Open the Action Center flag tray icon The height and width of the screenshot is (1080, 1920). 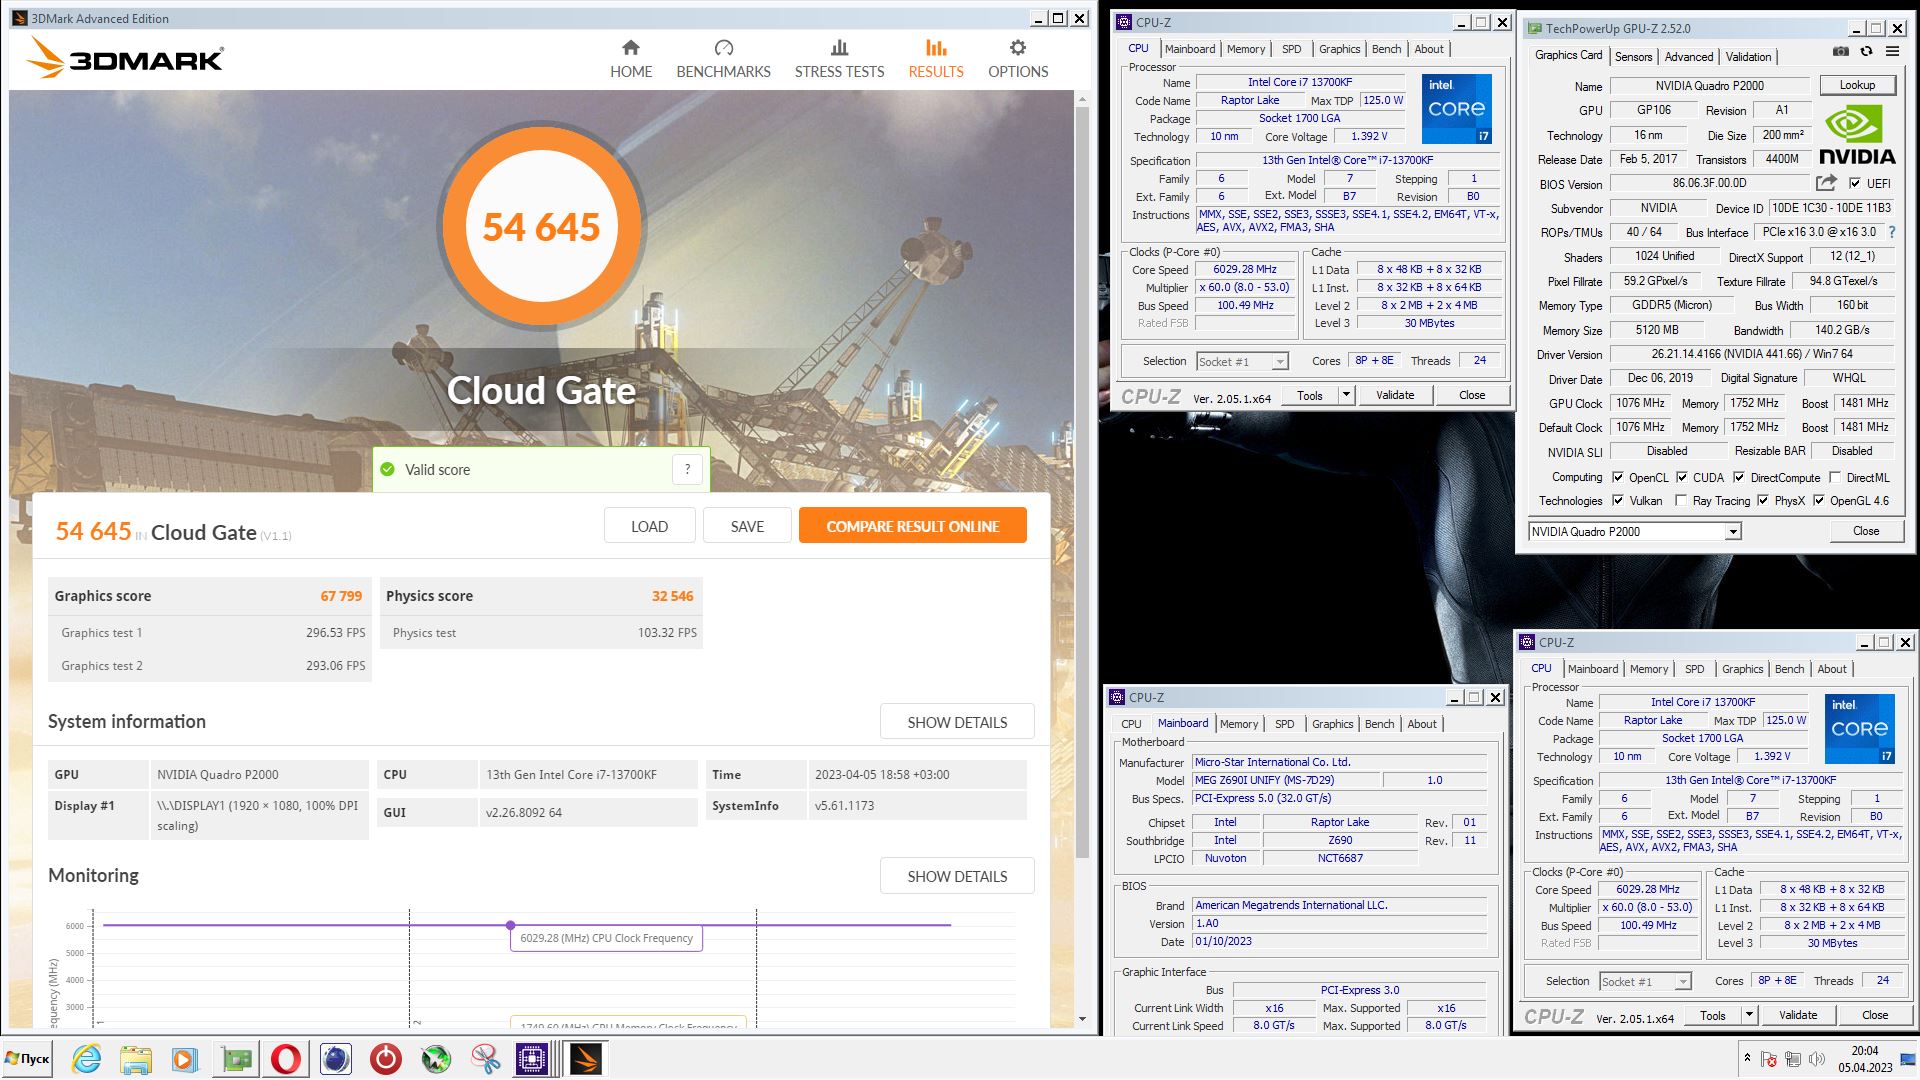coord(1769,1060)
